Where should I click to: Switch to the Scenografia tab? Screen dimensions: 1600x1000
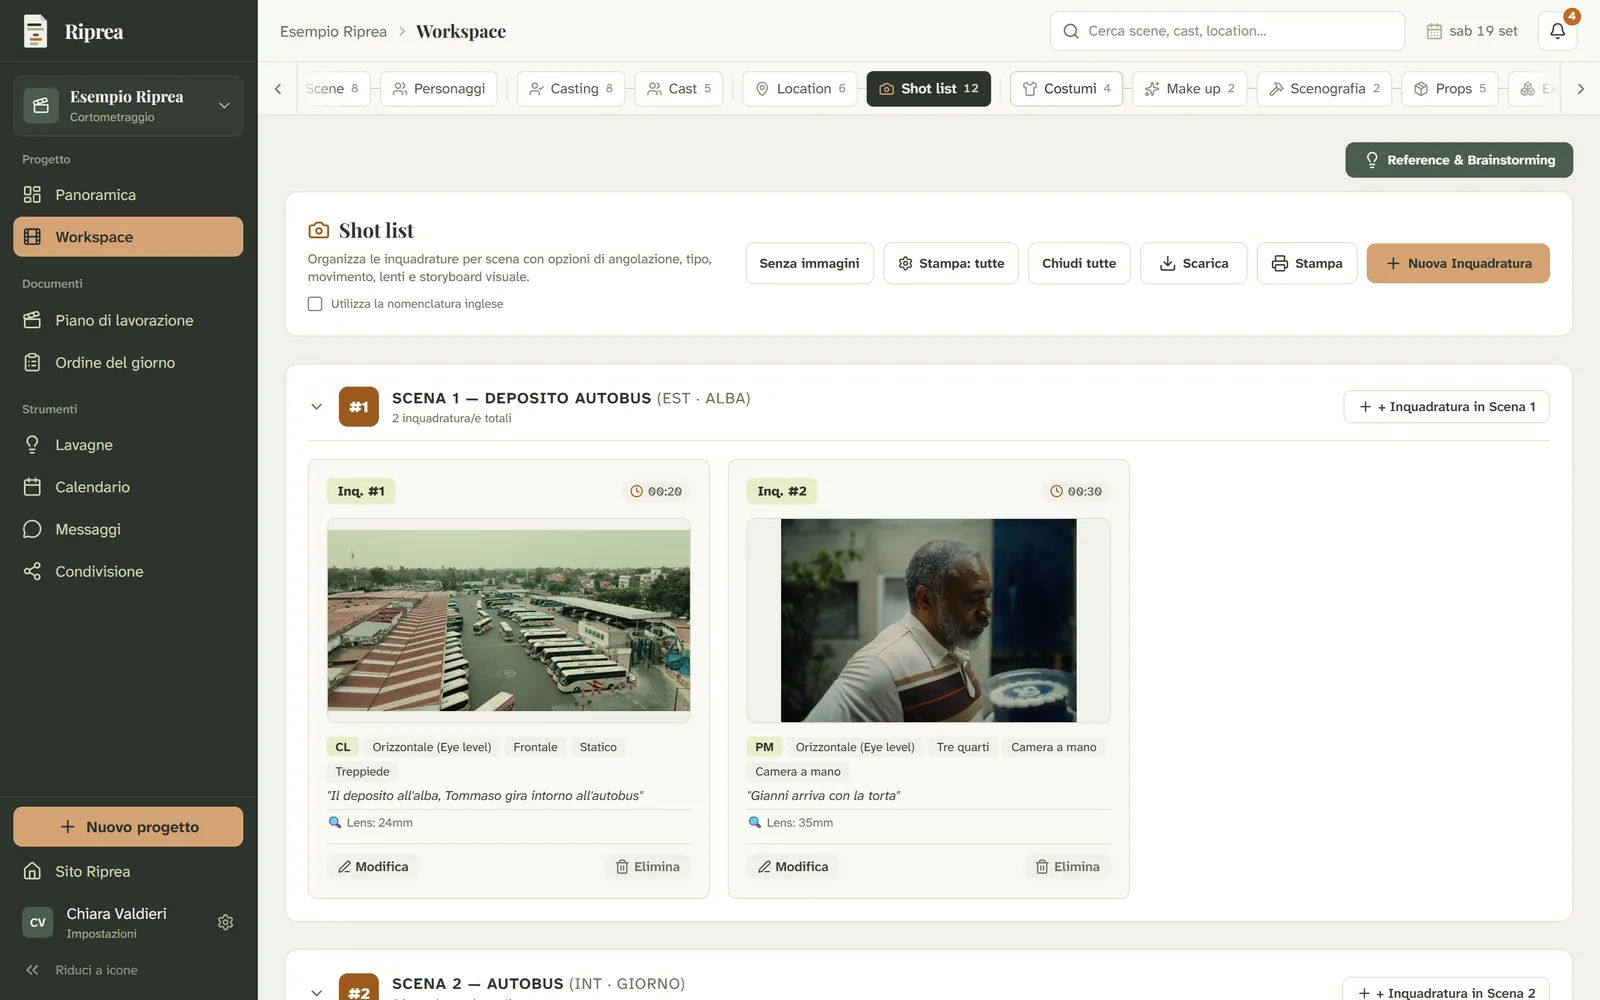click(1324, 89)
